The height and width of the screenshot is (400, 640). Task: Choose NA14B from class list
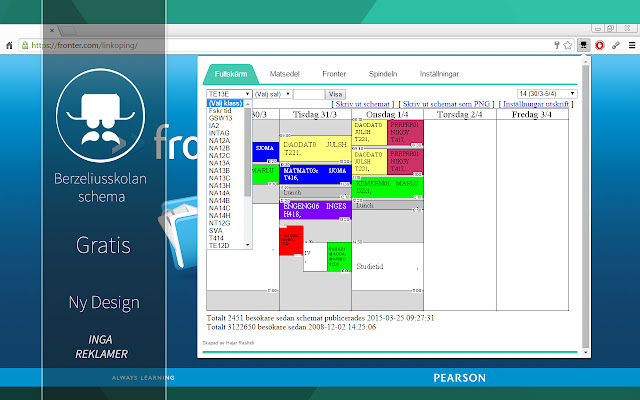tap(225, 200)
